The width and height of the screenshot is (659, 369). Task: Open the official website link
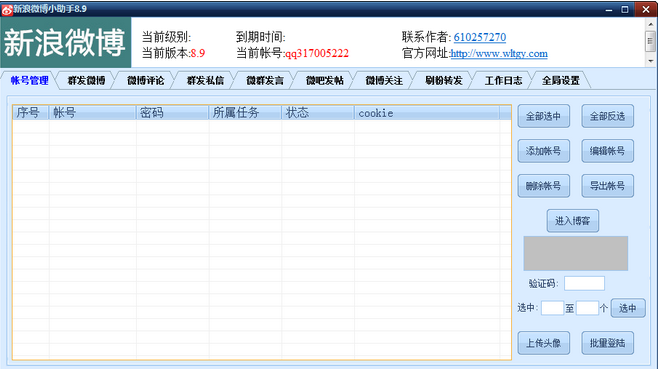[x=499, y=54]
